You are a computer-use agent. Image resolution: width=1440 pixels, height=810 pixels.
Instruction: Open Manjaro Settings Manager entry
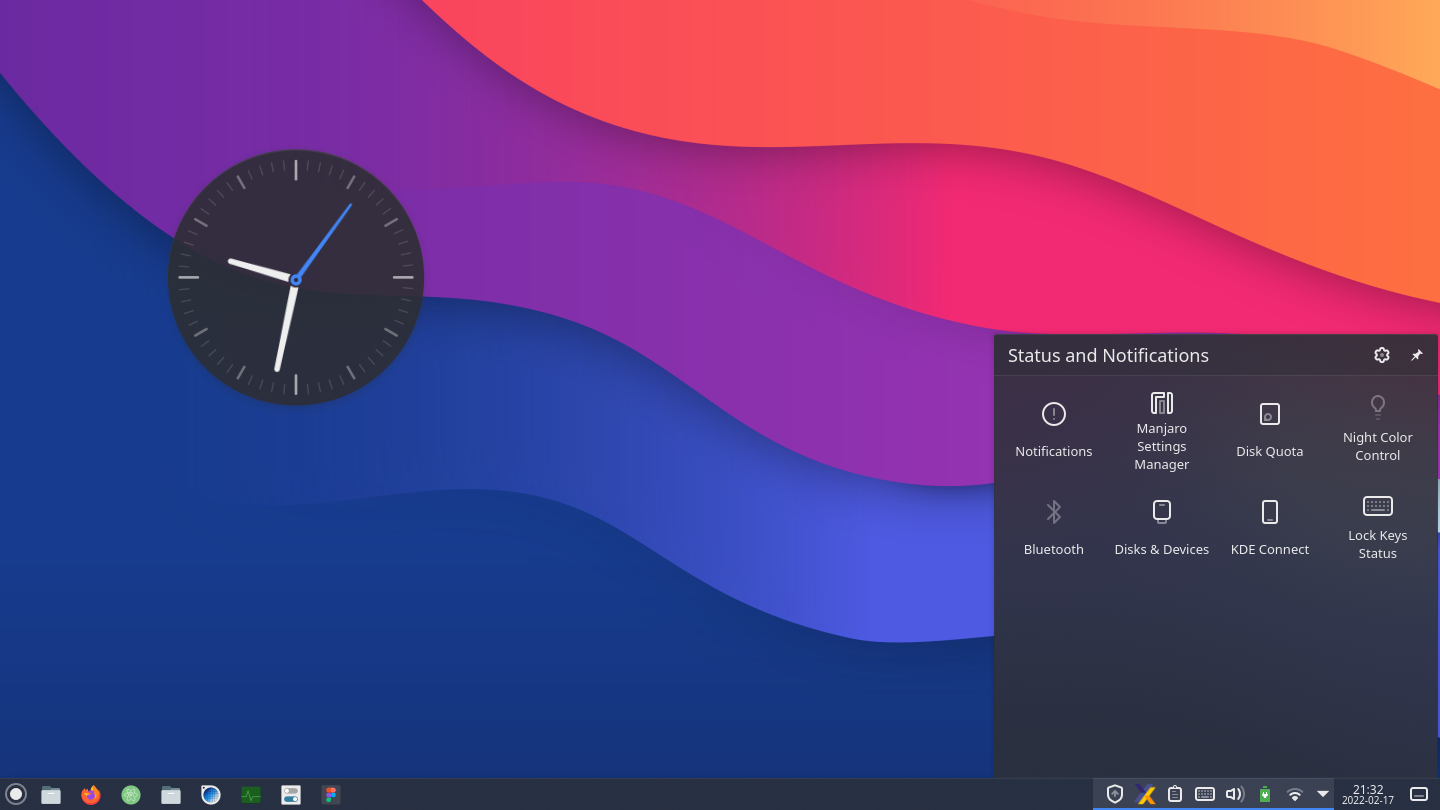point(1161,430)
